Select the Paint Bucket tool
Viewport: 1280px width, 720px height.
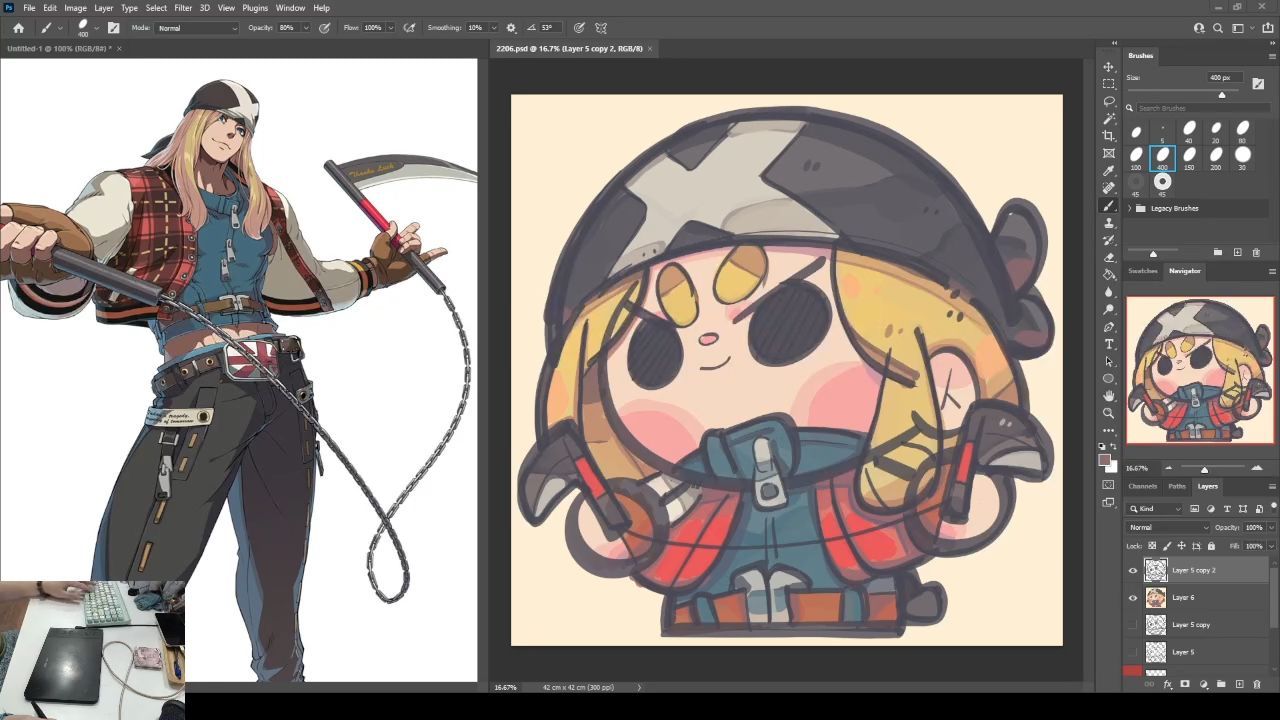pyautogui.click(x=1108, y=275)
